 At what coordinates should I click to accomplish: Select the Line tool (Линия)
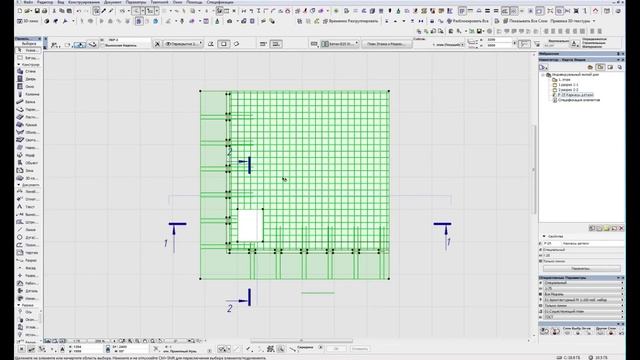(28, 229)
